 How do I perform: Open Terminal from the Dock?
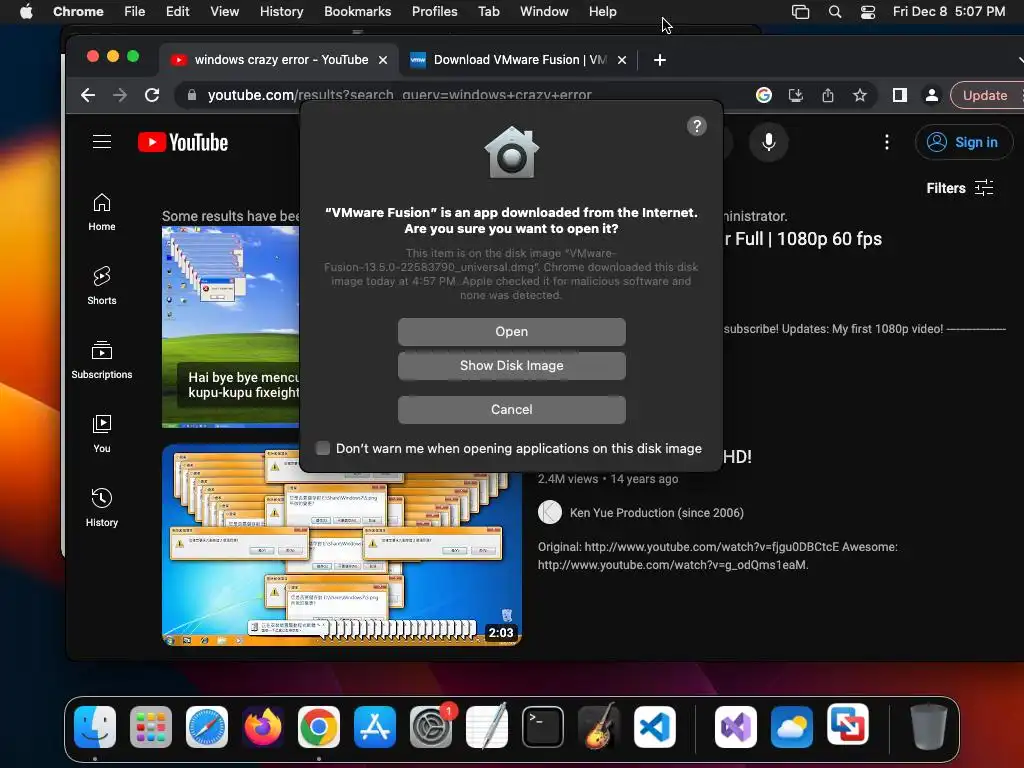click(x=543, y=727)
